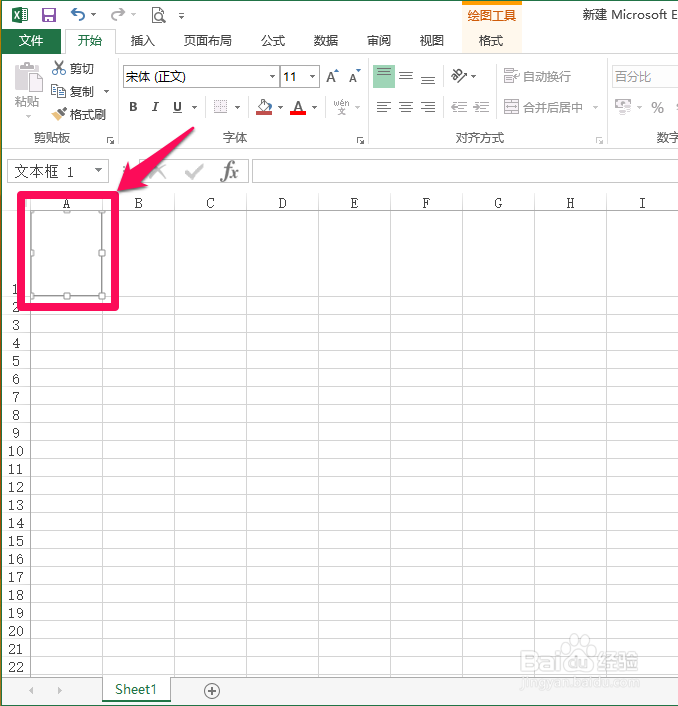Open the 页面布局 tab
Viewport: 678px width, 706px height.
(x=208, y=41)
